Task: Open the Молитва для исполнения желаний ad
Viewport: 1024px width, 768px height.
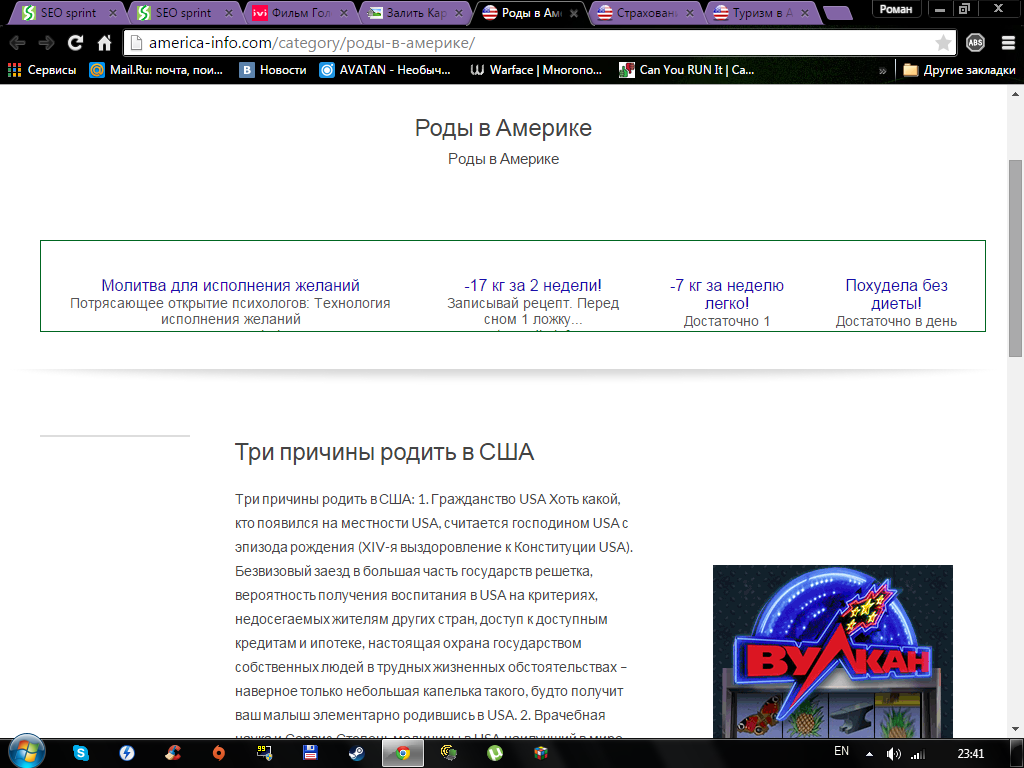Action: pyautogui.click(x=230, y=285)
